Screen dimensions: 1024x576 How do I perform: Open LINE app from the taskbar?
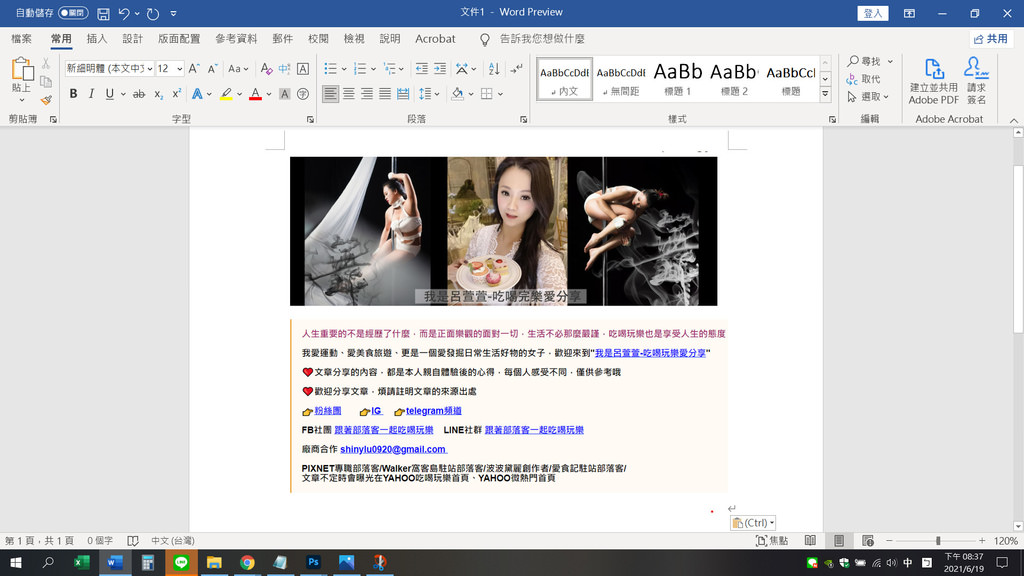(x=181, y=562)
